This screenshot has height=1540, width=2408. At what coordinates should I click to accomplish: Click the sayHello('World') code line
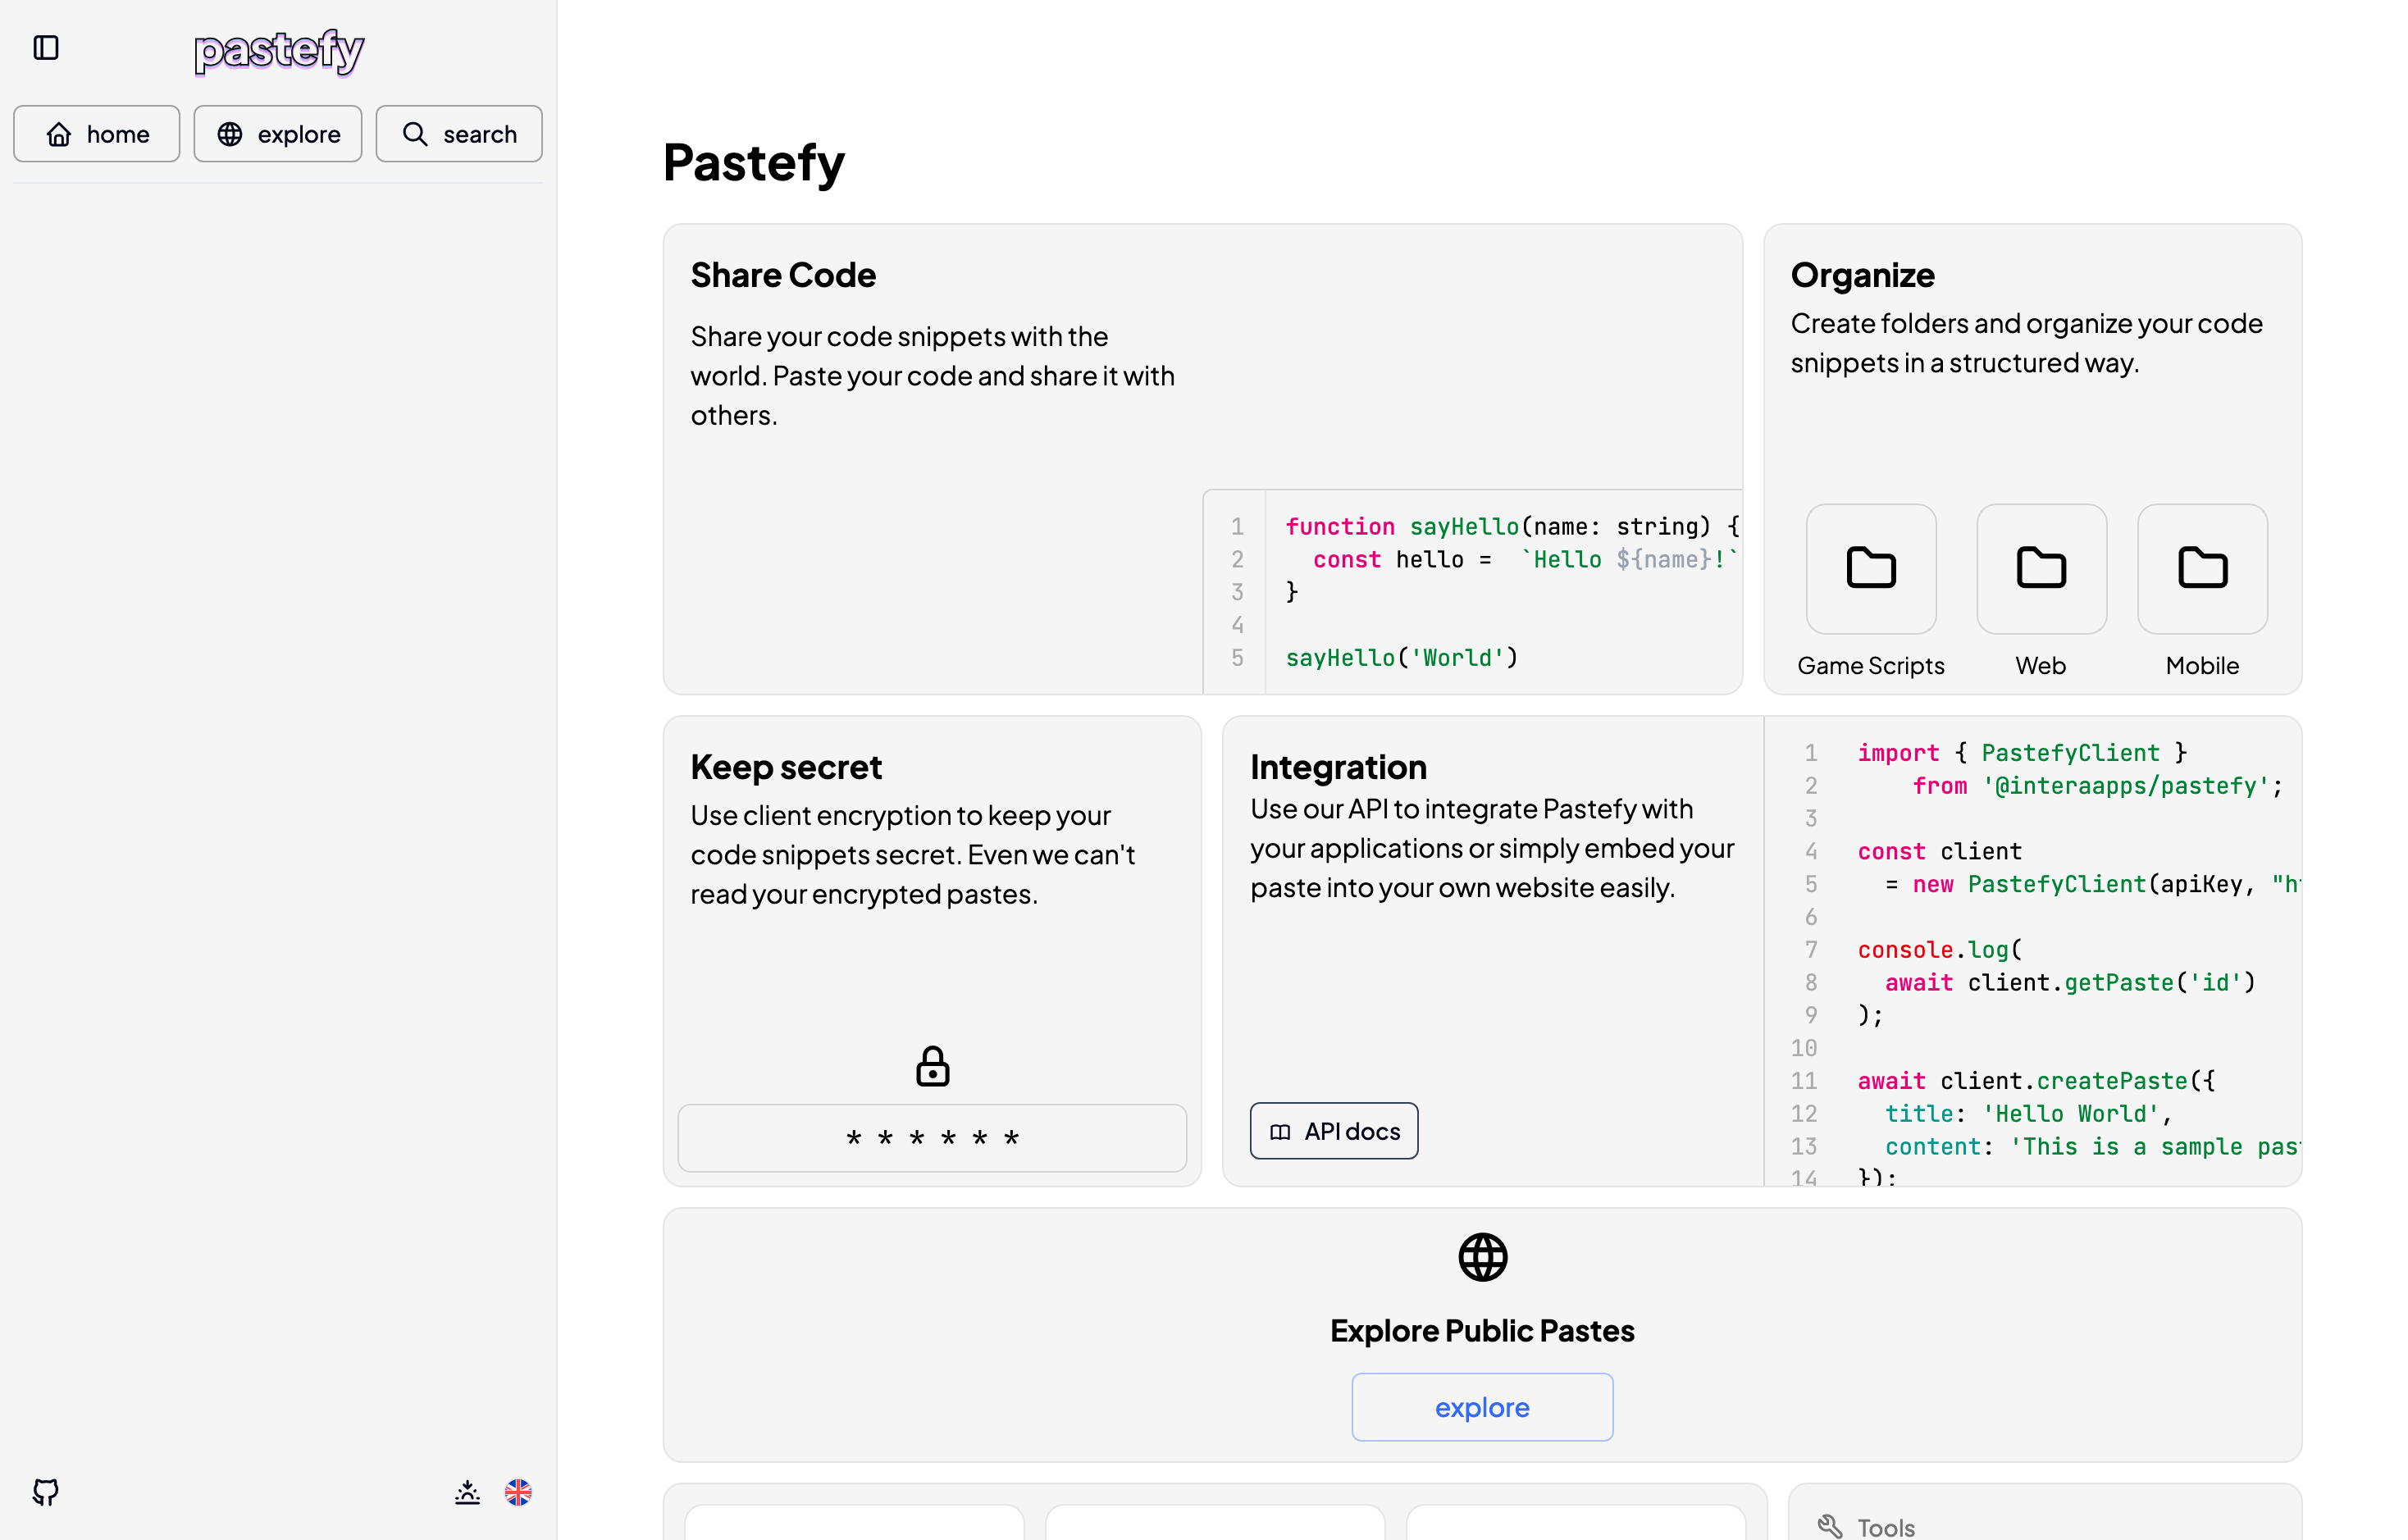1402,658
